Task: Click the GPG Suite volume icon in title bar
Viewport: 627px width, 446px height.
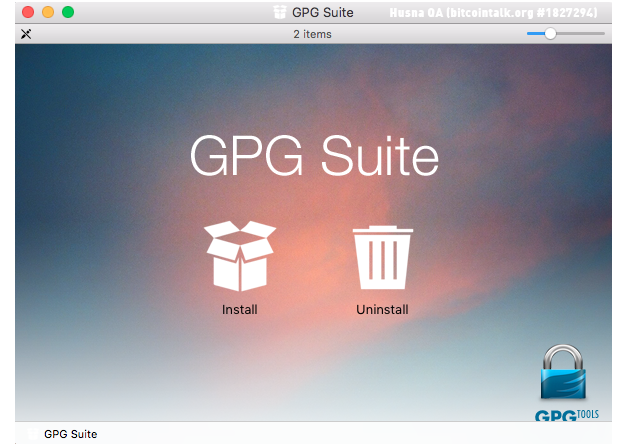Action: point(280,12)
